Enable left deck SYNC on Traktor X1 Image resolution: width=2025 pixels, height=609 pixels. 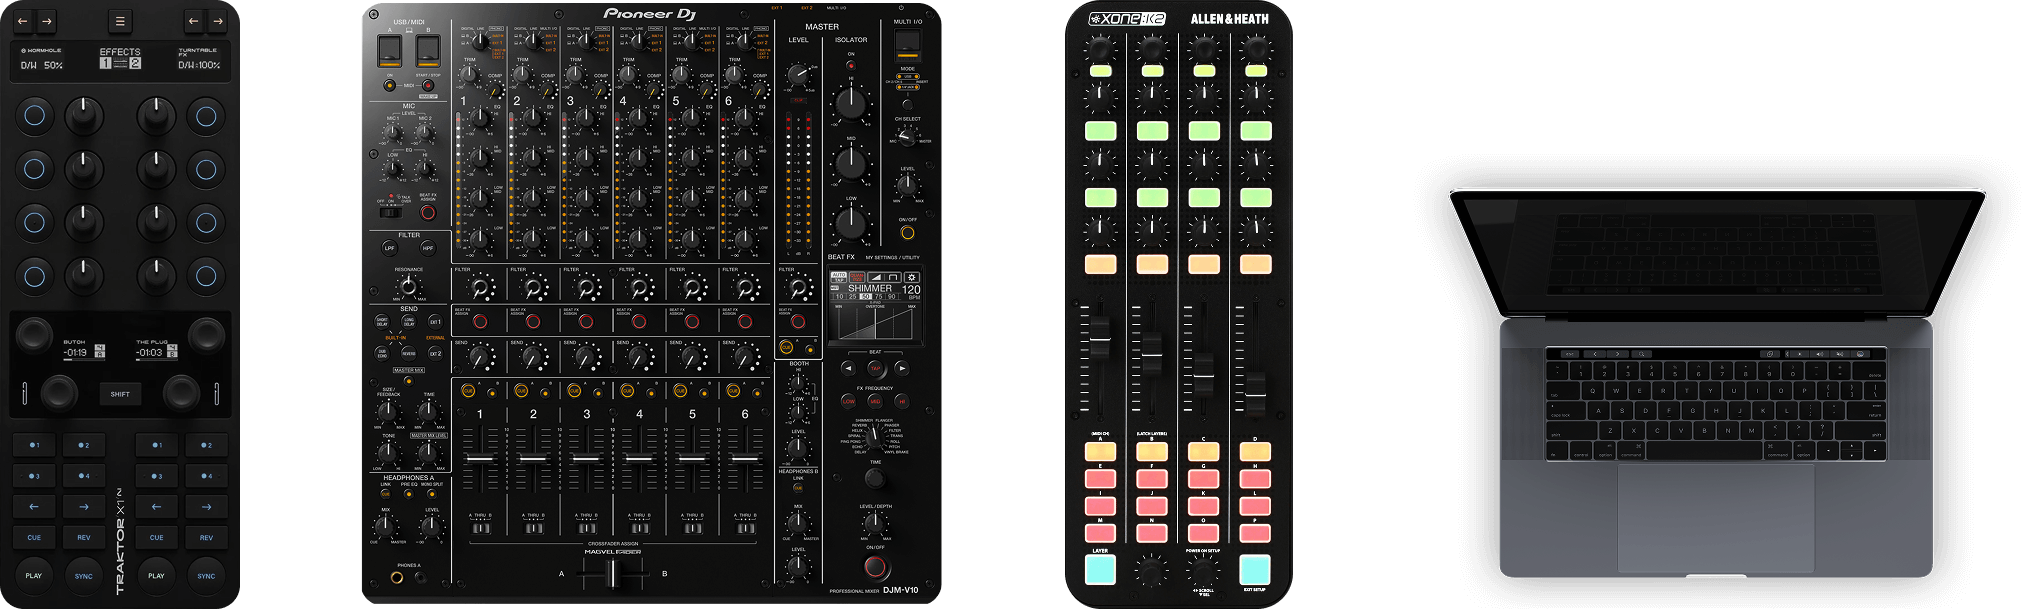tap(84, 575)
